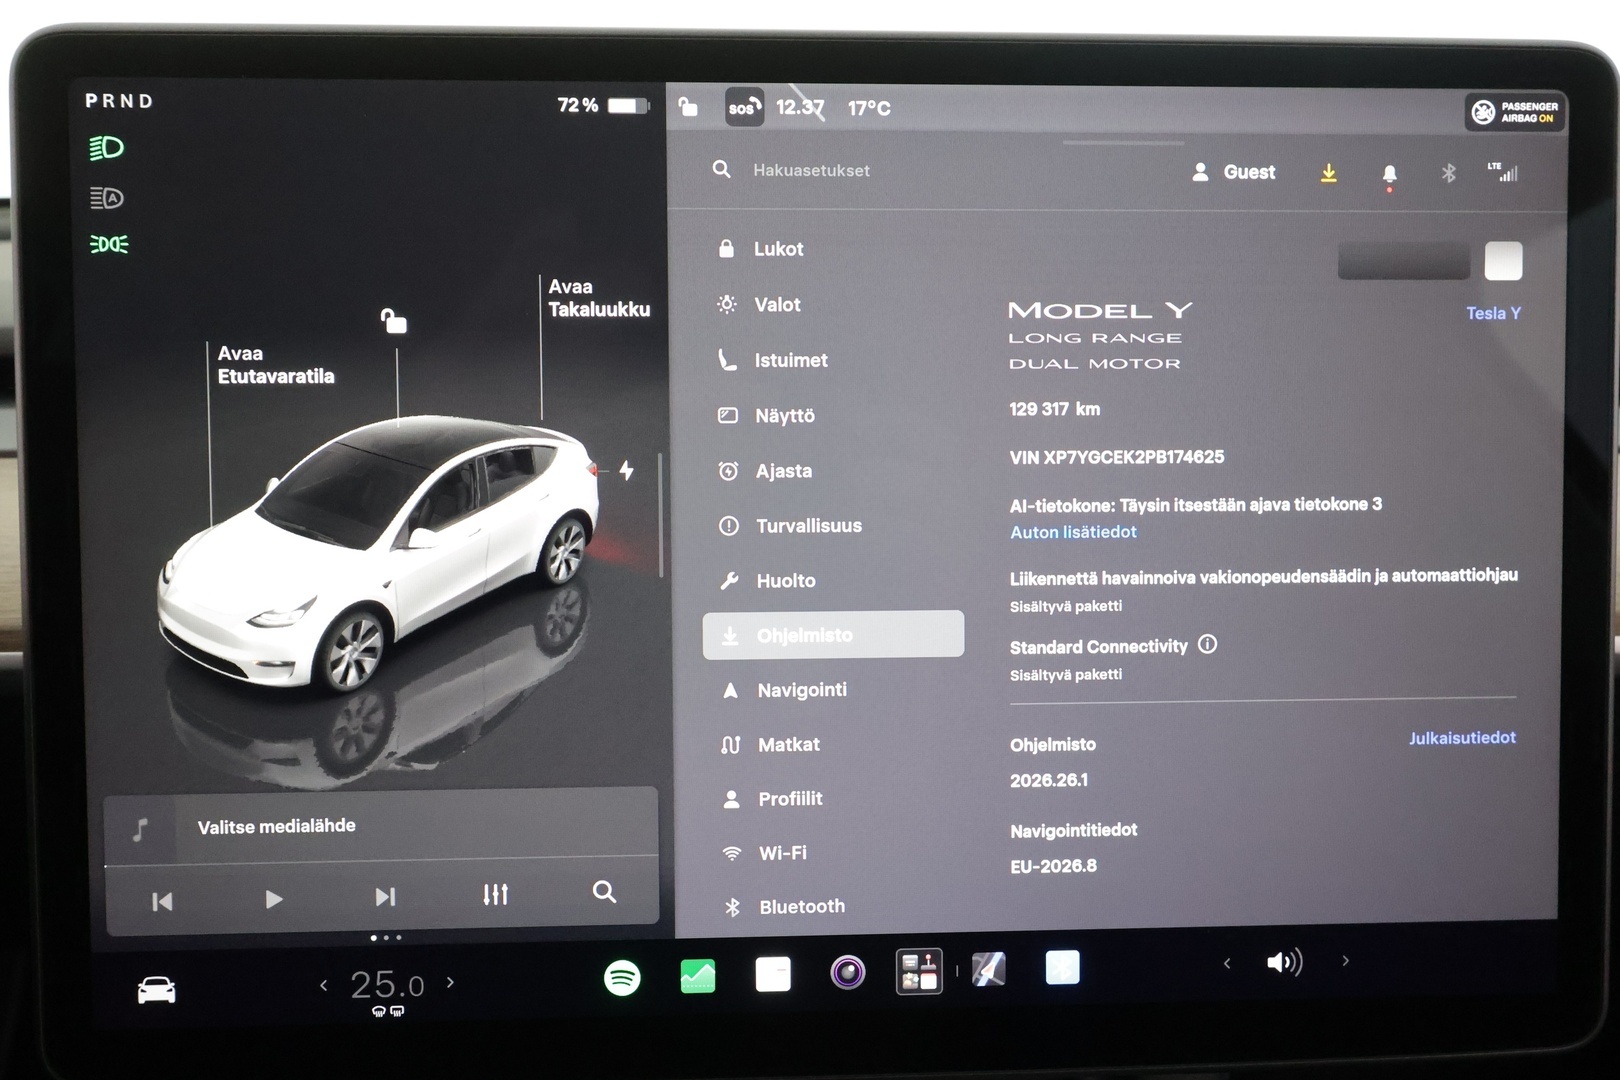Tap the LTE signal strength icon
Screen dimensions: 1620x1080
click(x=1503, y=172)
